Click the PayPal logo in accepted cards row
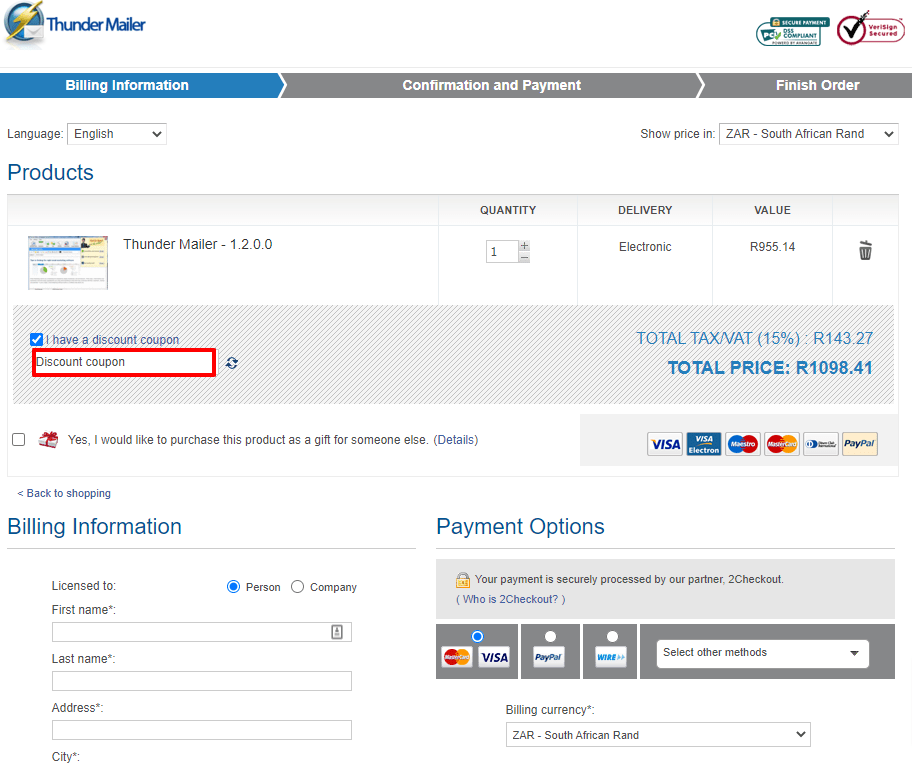 pyautogui.click(x=859, y=444)
